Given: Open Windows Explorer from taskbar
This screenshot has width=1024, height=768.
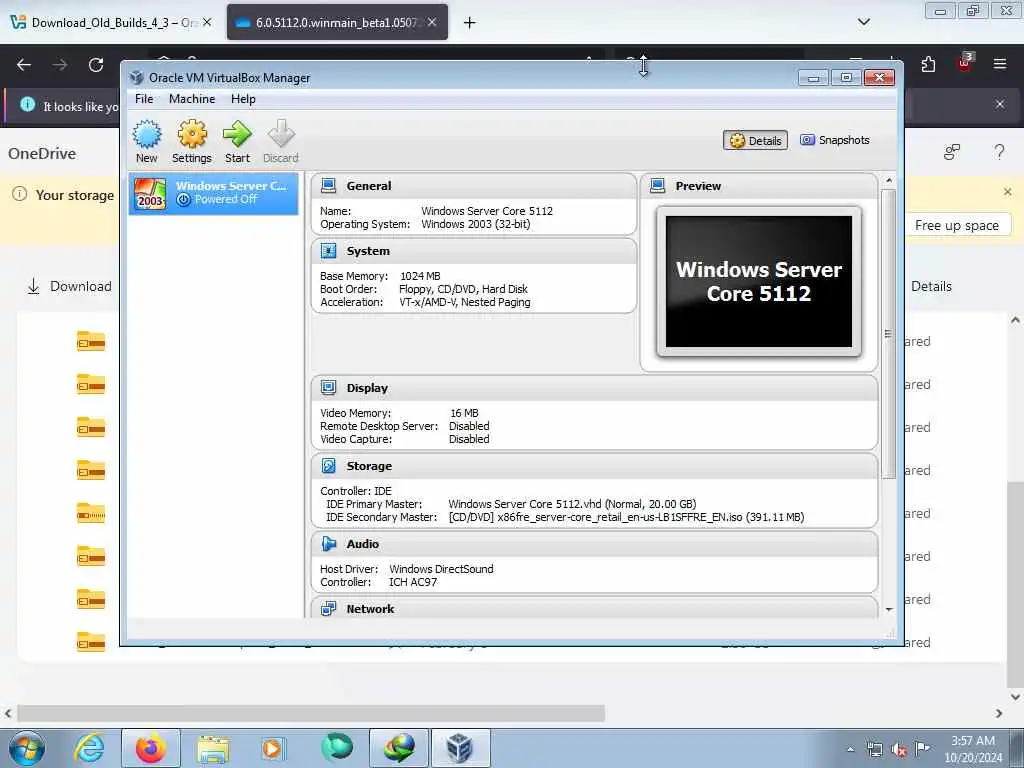Looking at the screenshot, I should coord(212,748).
